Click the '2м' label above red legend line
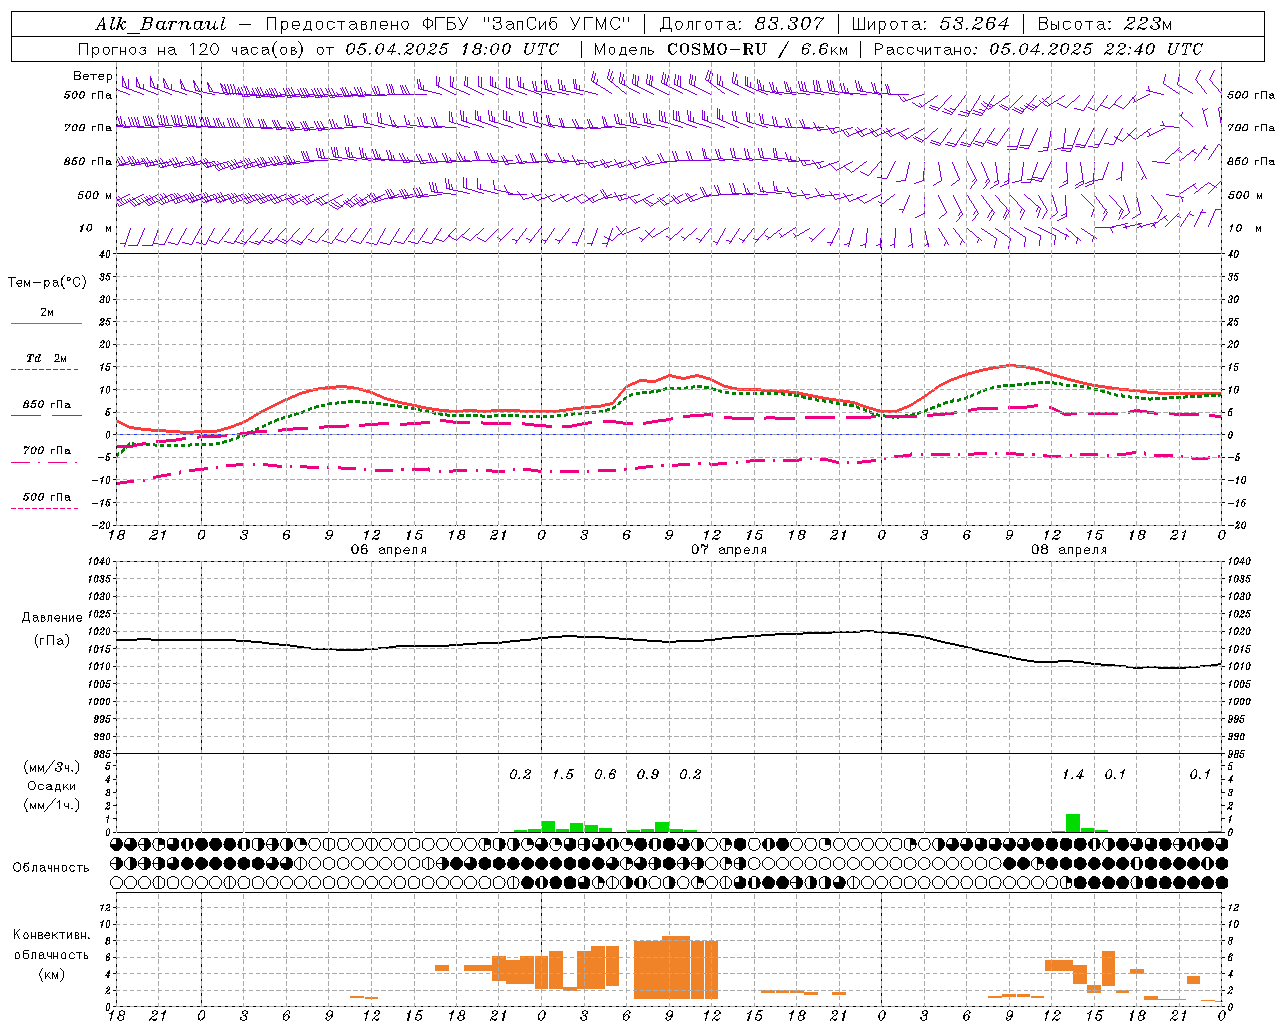The height and width of the screenshot is (1024, 1280). tap(47, 313)
